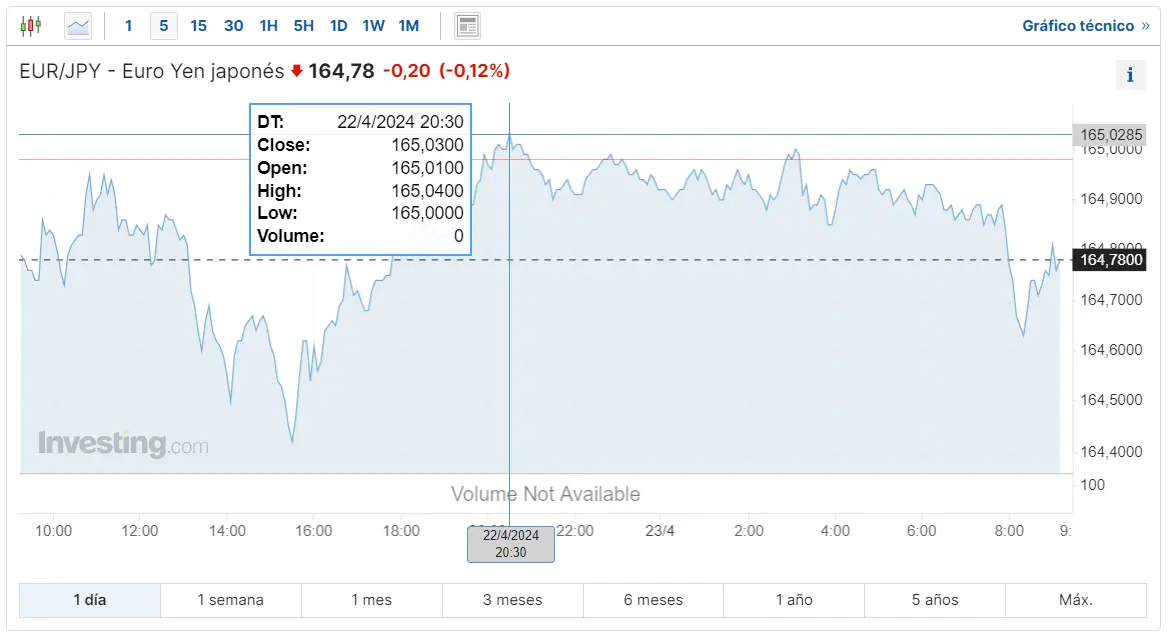Select the area chart type icon
Viewport: 1168px width, 639px height.
pos(78,26)
